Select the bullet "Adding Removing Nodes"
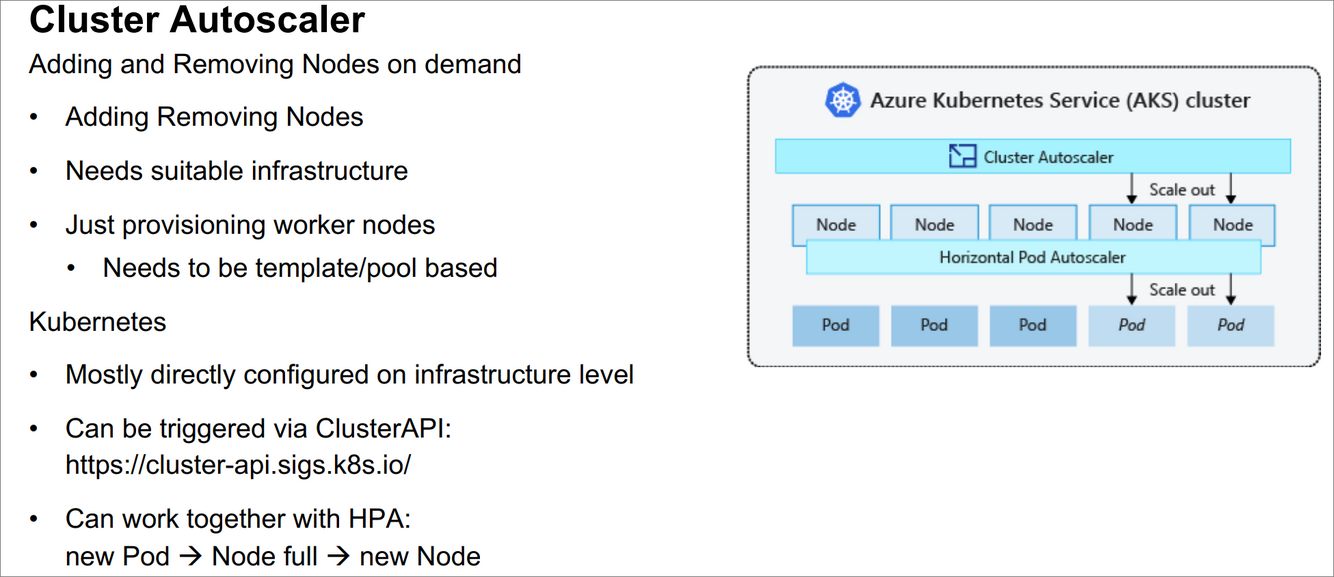1334x577 pixels. [214, 117]
